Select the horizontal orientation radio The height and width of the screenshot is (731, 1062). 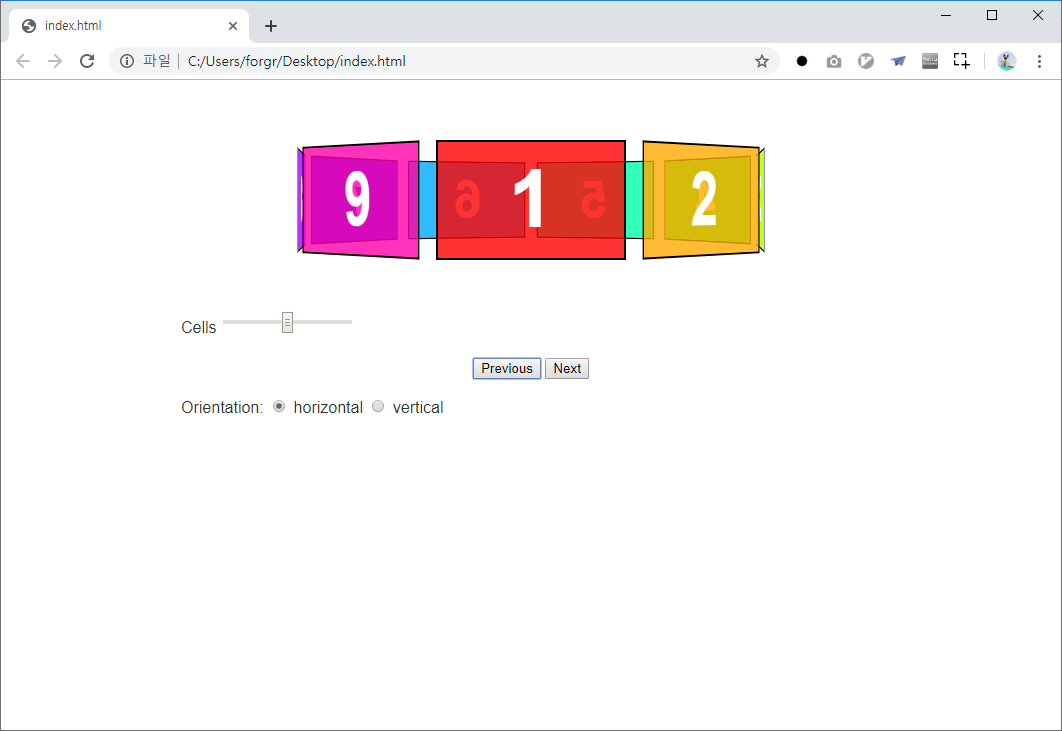click(278, 406)
